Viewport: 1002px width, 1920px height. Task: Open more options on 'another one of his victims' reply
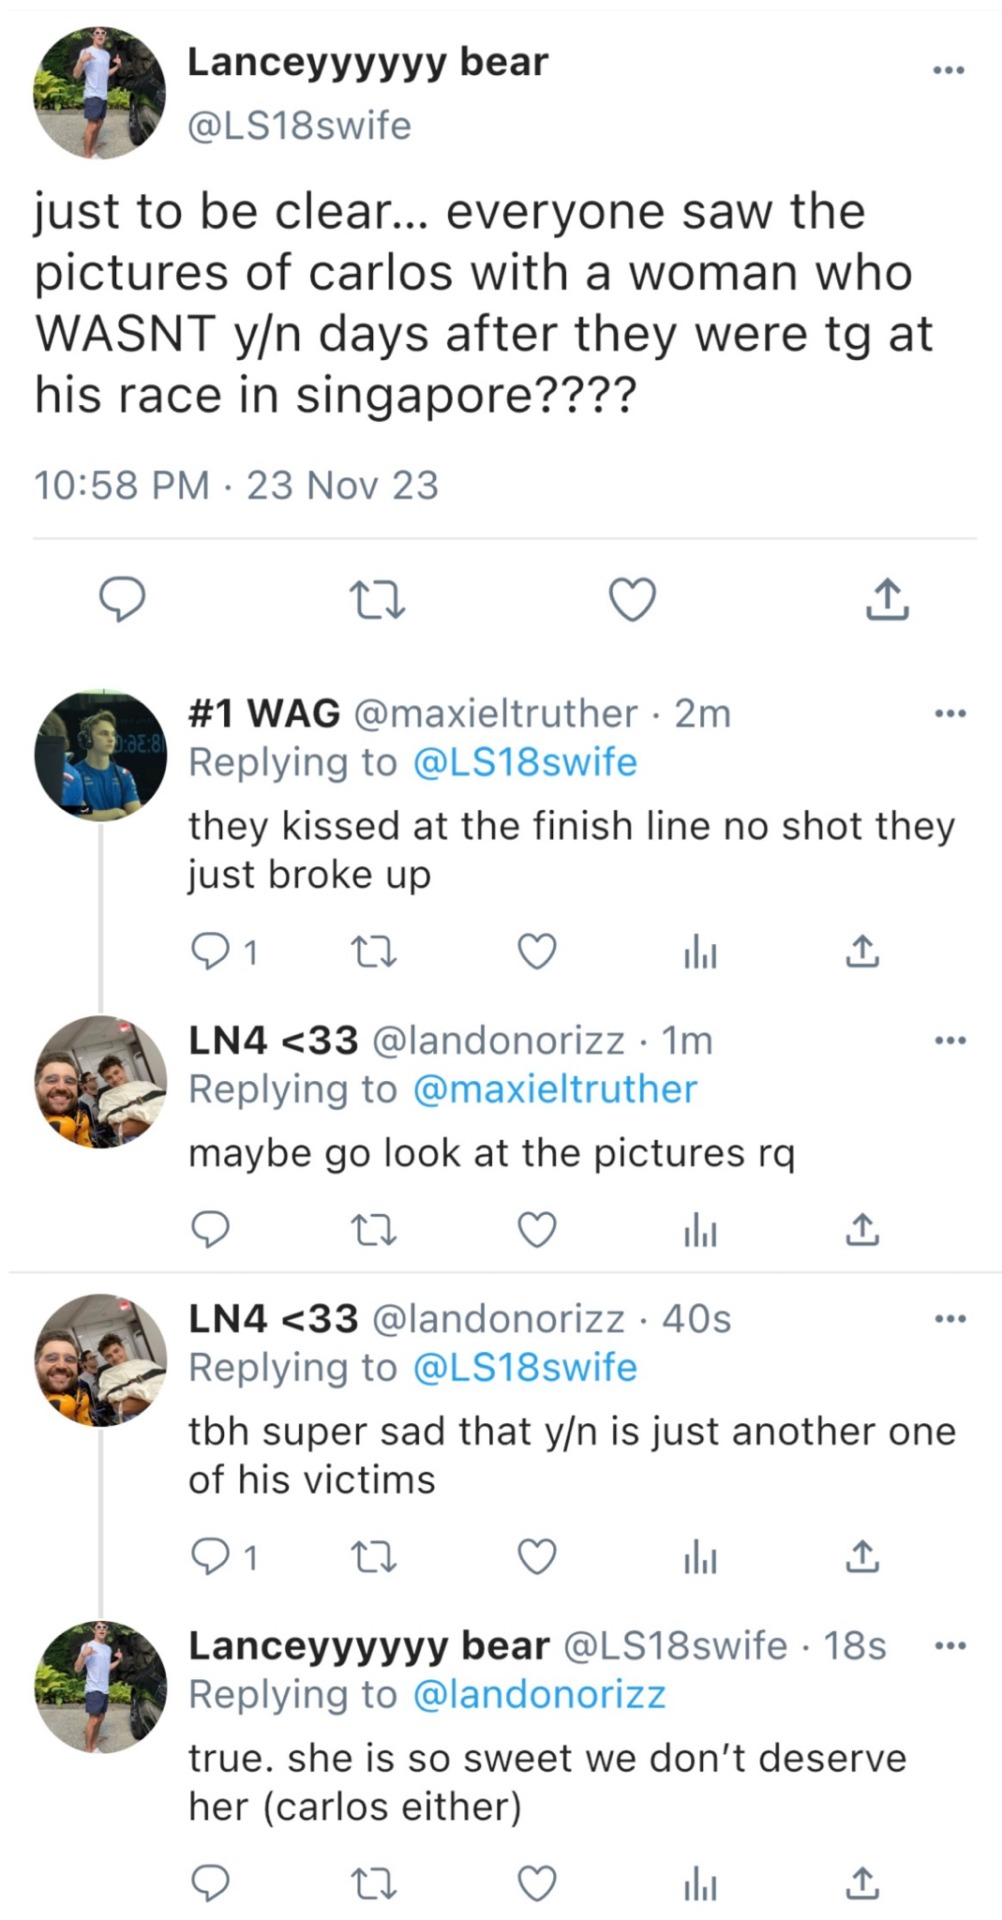(948, 1320)
